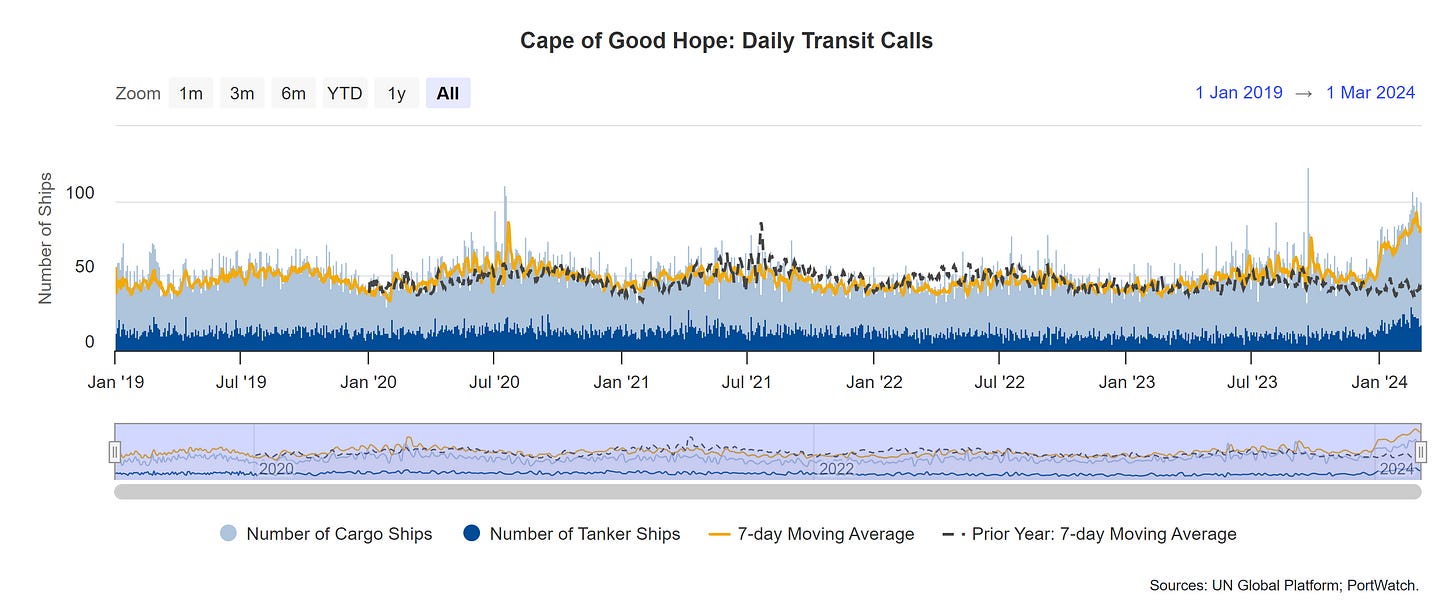Select the 1m zoom preset
Viewport: 1456px width, 603px height.
pyautogui.click(x=190, y=92)
